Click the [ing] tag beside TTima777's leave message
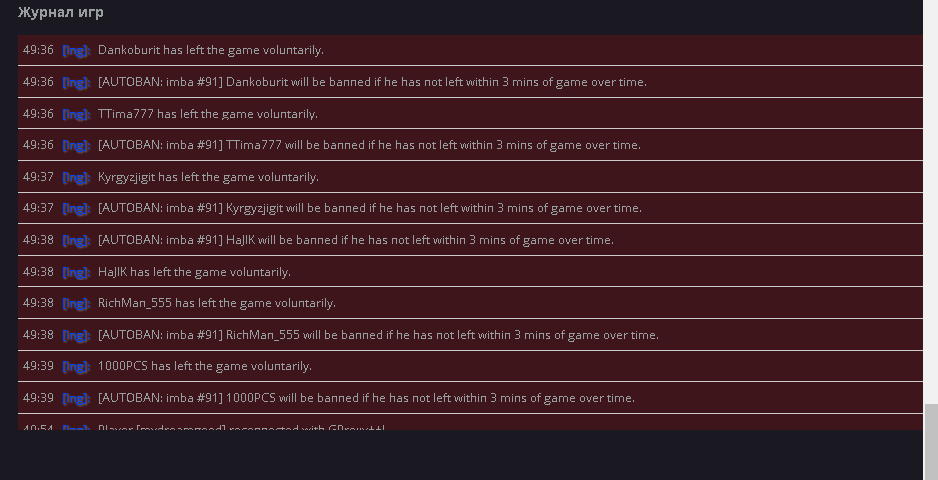Image resolution: width=938 pixels, height=480 pixels. tap(77, 114)
